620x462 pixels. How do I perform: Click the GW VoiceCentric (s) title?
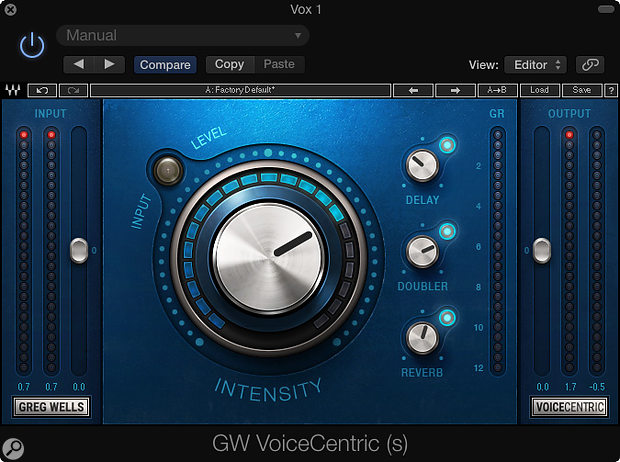310,443
